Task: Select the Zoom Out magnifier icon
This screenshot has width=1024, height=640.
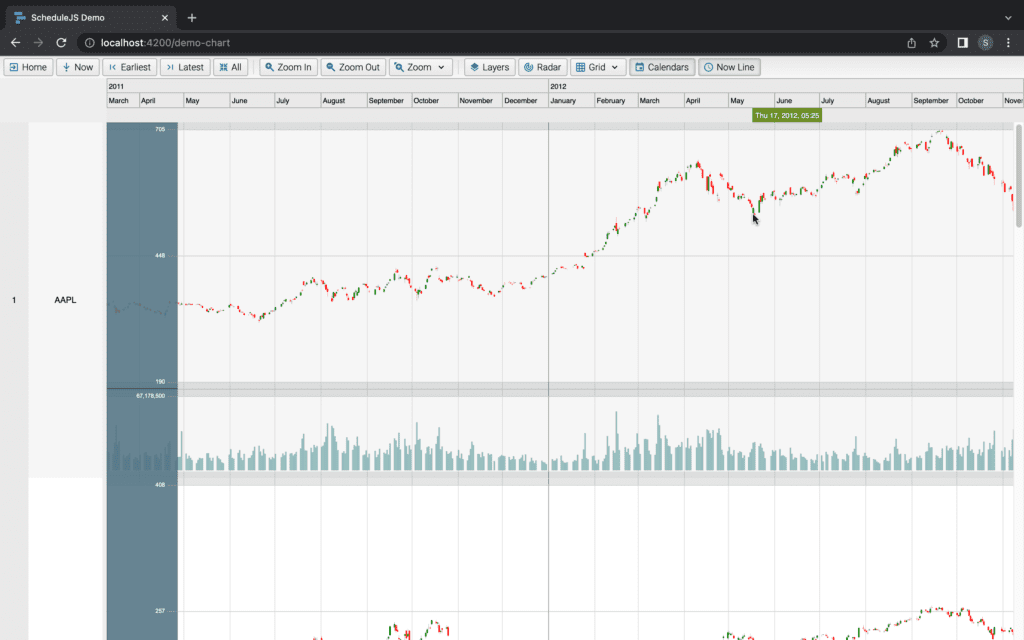Action: (x=330, y=66)
